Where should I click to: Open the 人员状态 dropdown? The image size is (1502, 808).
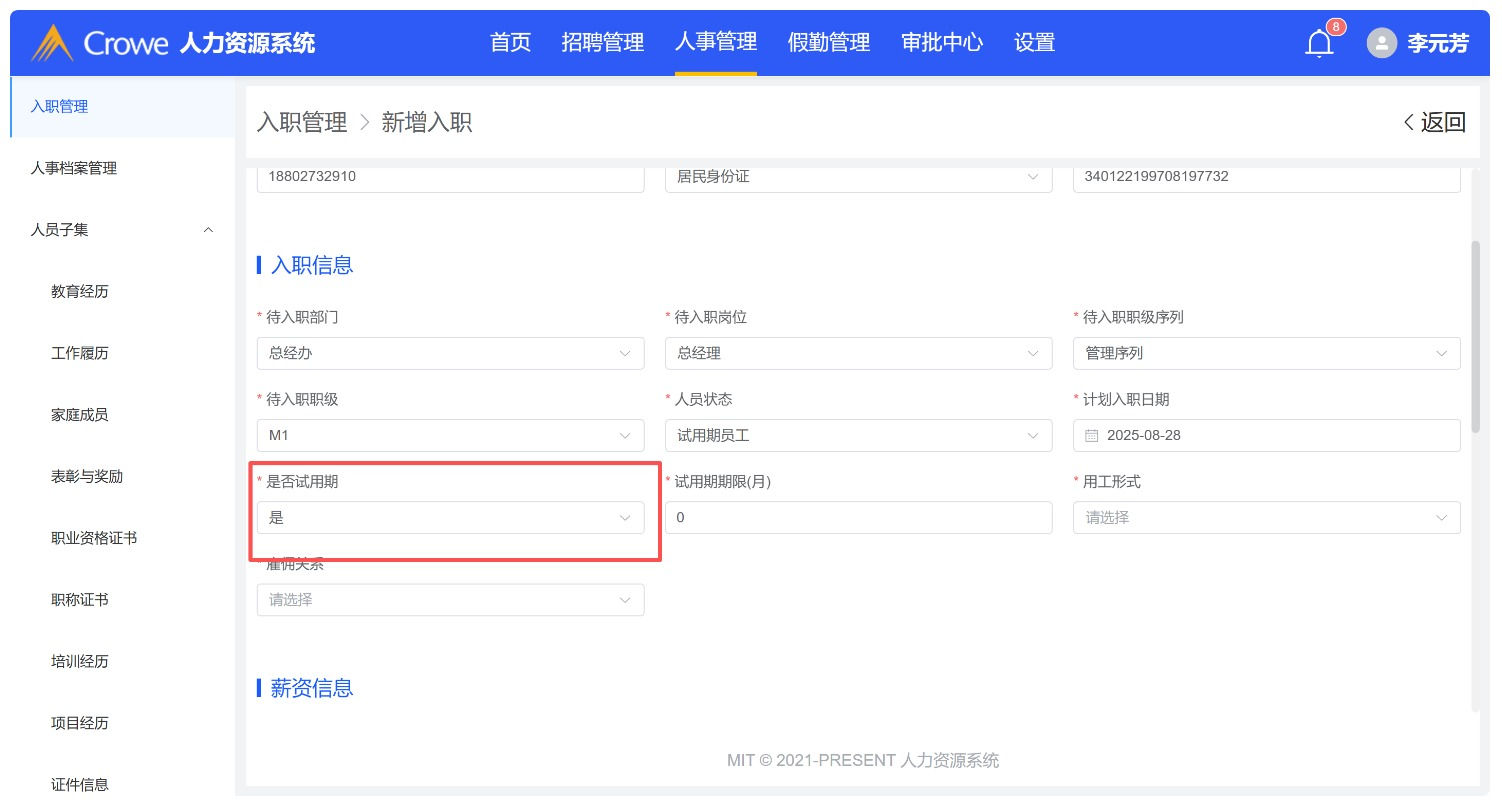(x=858, y=436)
